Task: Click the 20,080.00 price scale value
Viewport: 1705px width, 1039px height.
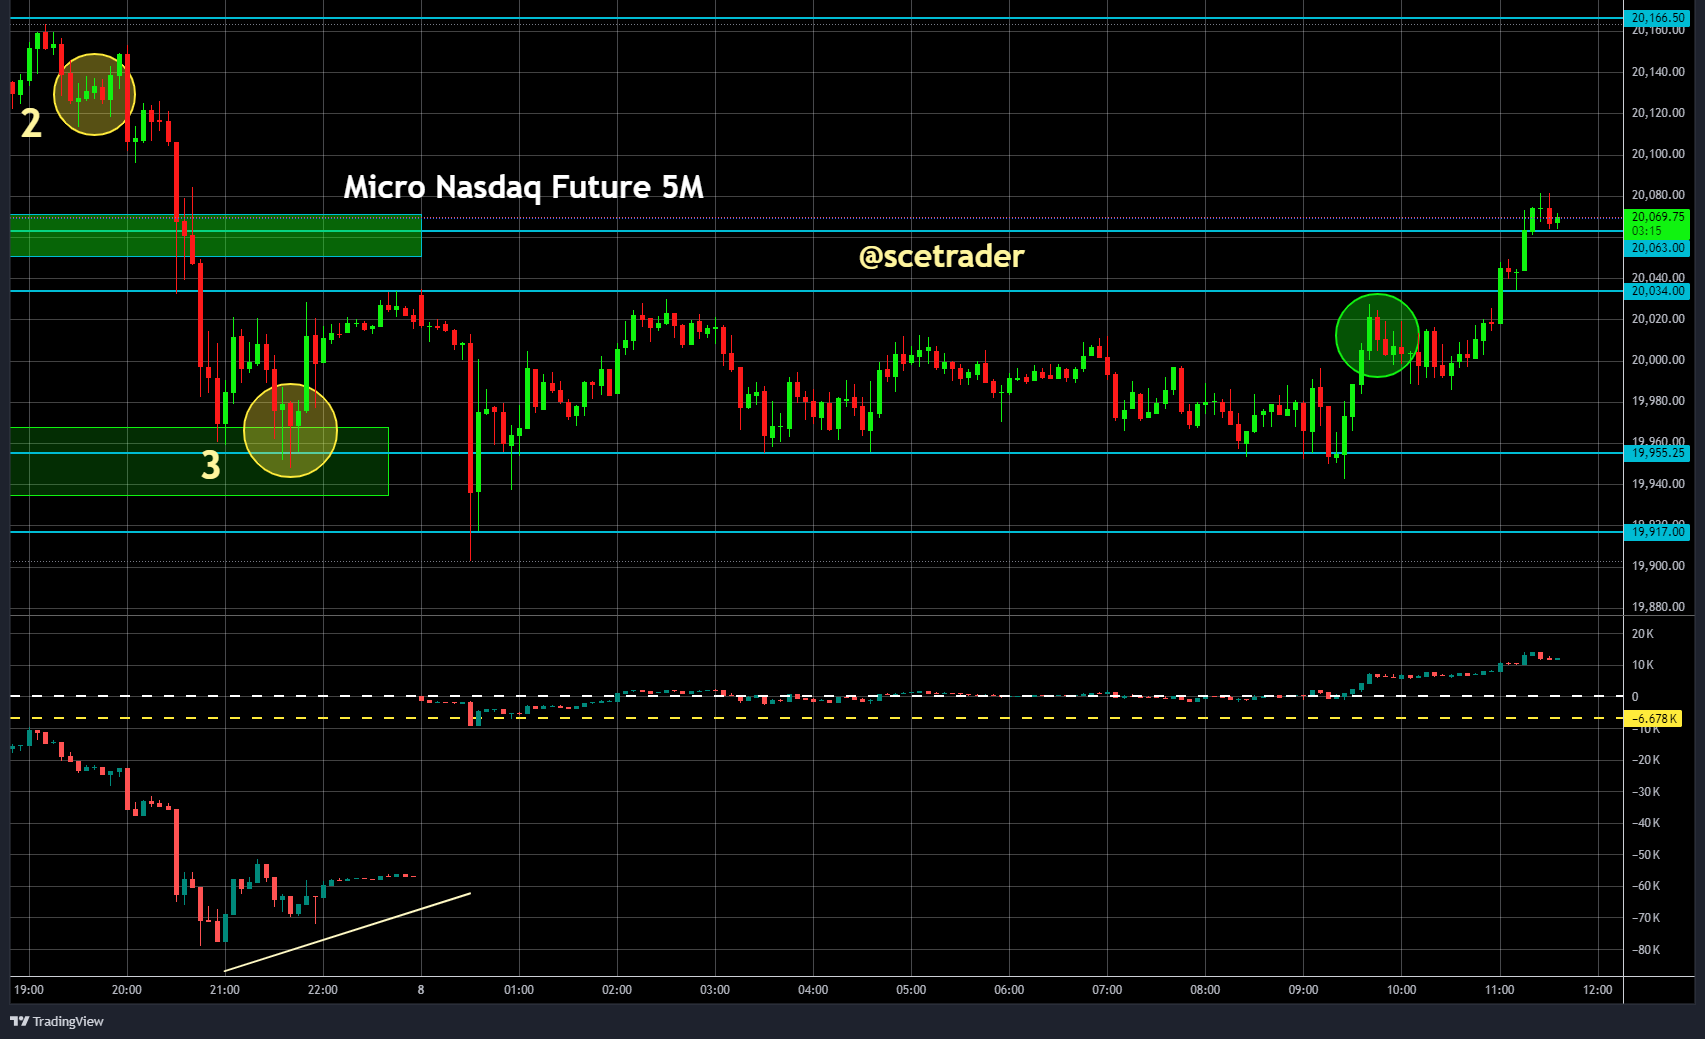Action: click(x=1658, y=195)
